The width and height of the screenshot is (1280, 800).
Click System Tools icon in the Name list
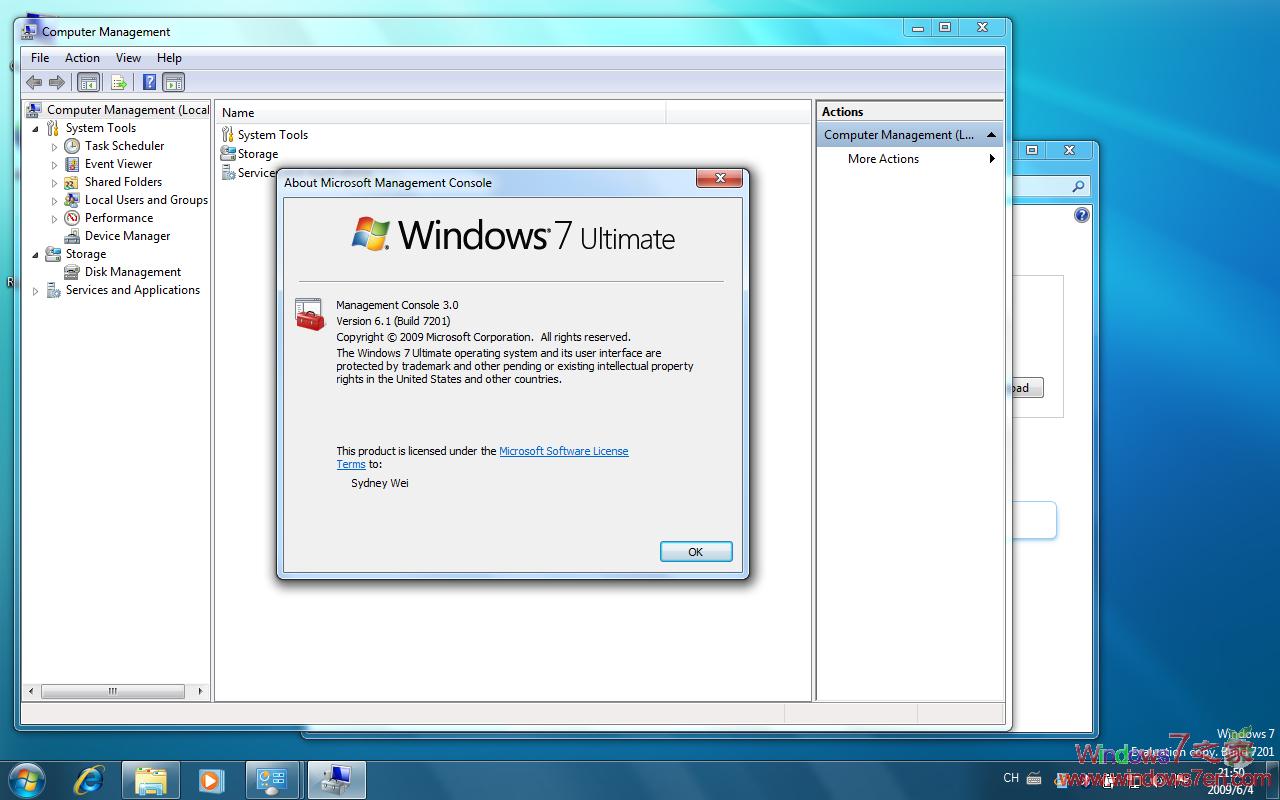tap(228, 134)
